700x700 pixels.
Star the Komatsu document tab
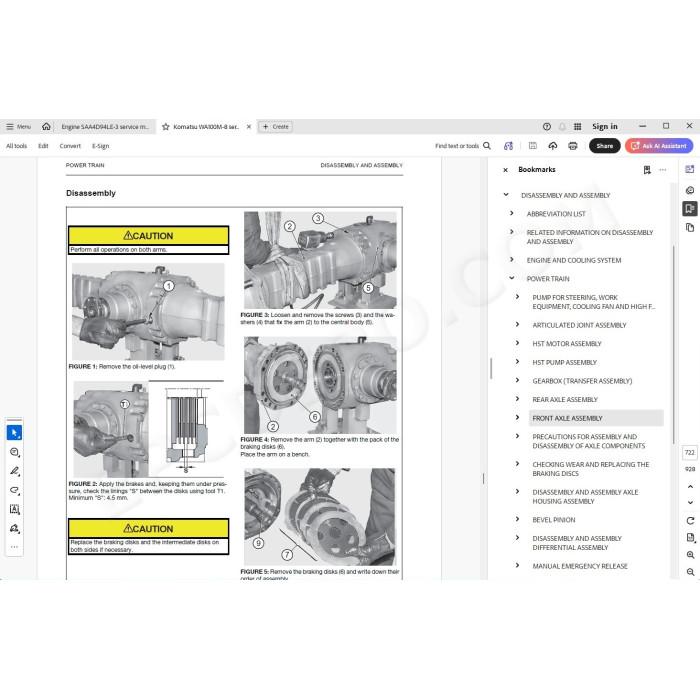[x=166, y=127]
